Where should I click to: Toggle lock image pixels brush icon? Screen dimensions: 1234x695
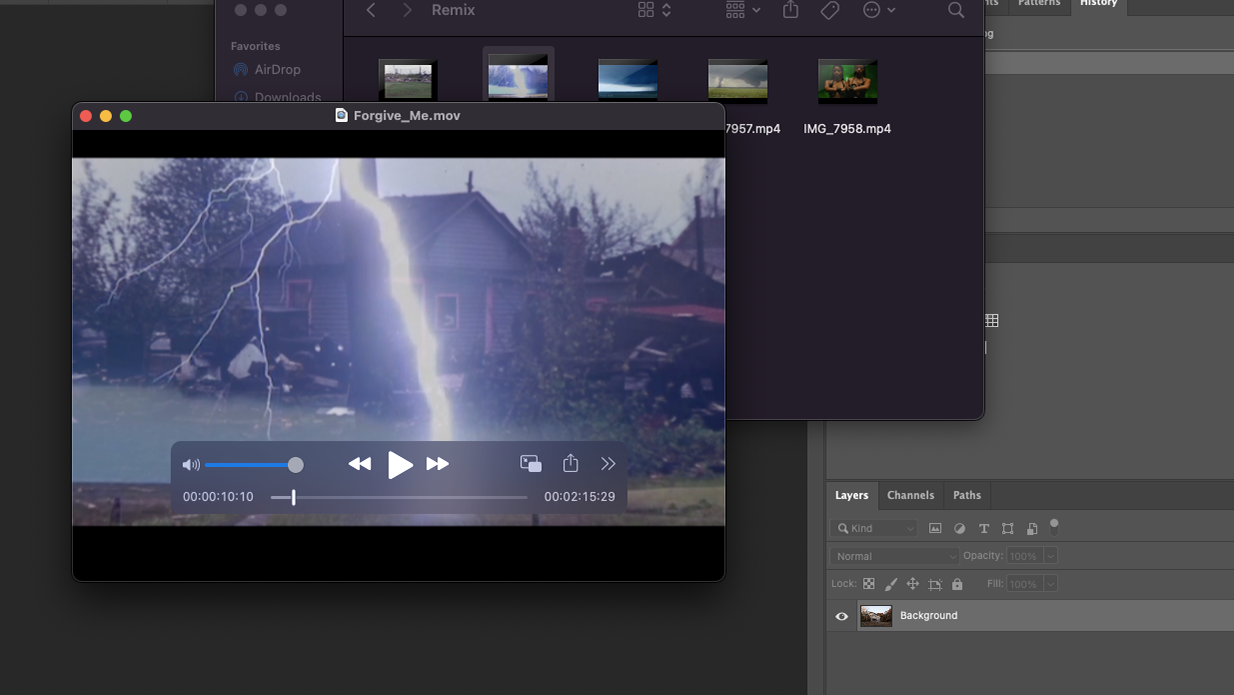891,584
